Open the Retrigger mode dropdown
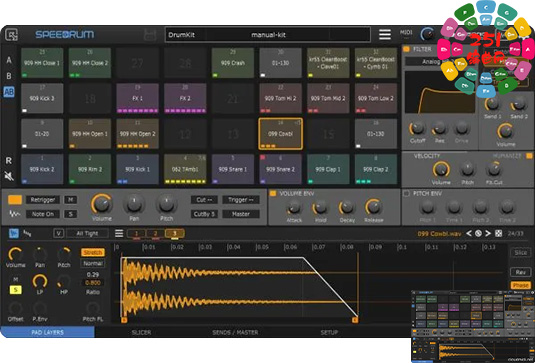The width and height of the screenshot is (535, 363). point(43,200)
